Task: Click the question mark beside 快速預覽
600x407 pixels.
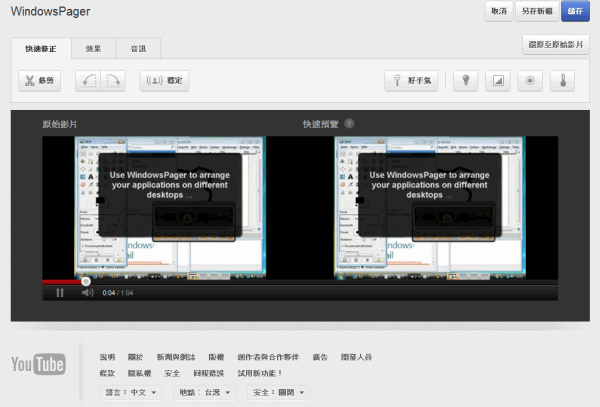Action: [349, 124]
